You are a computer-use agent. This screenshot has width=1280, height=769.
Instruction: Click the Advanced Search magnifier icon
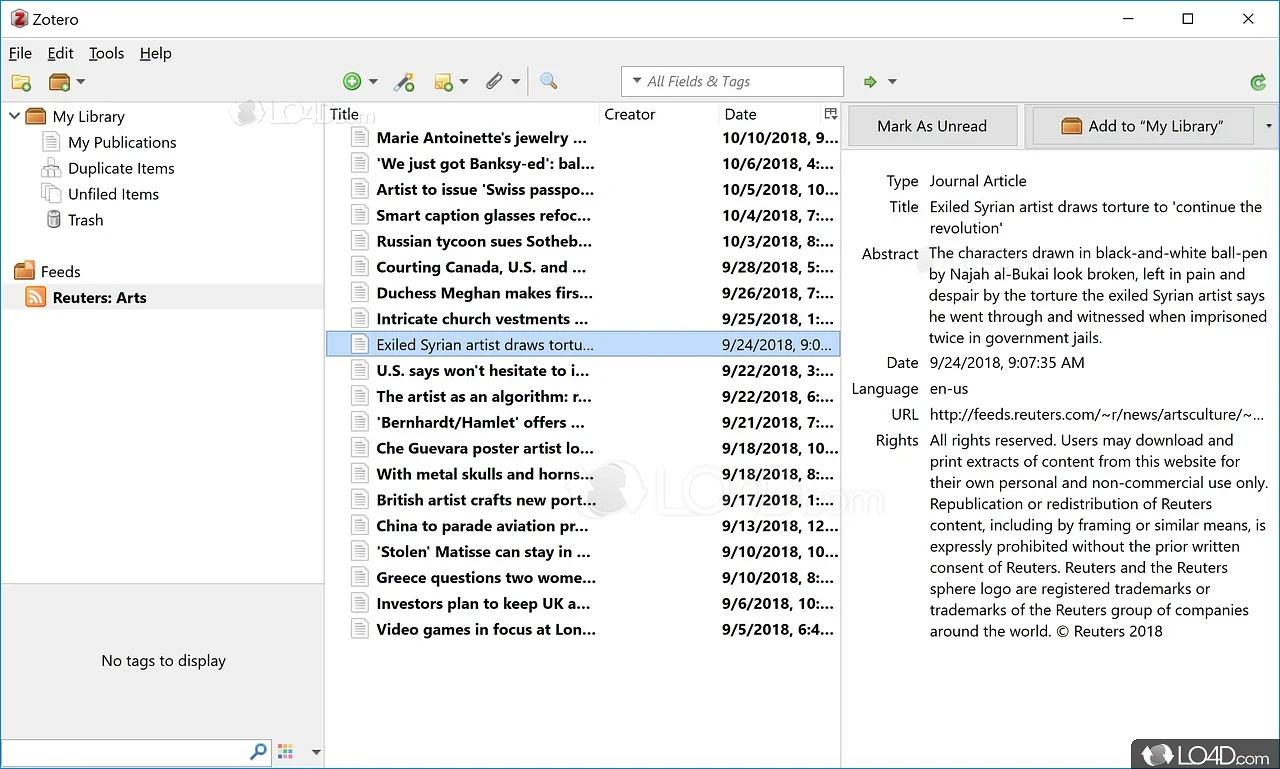(x=548, y=82)
